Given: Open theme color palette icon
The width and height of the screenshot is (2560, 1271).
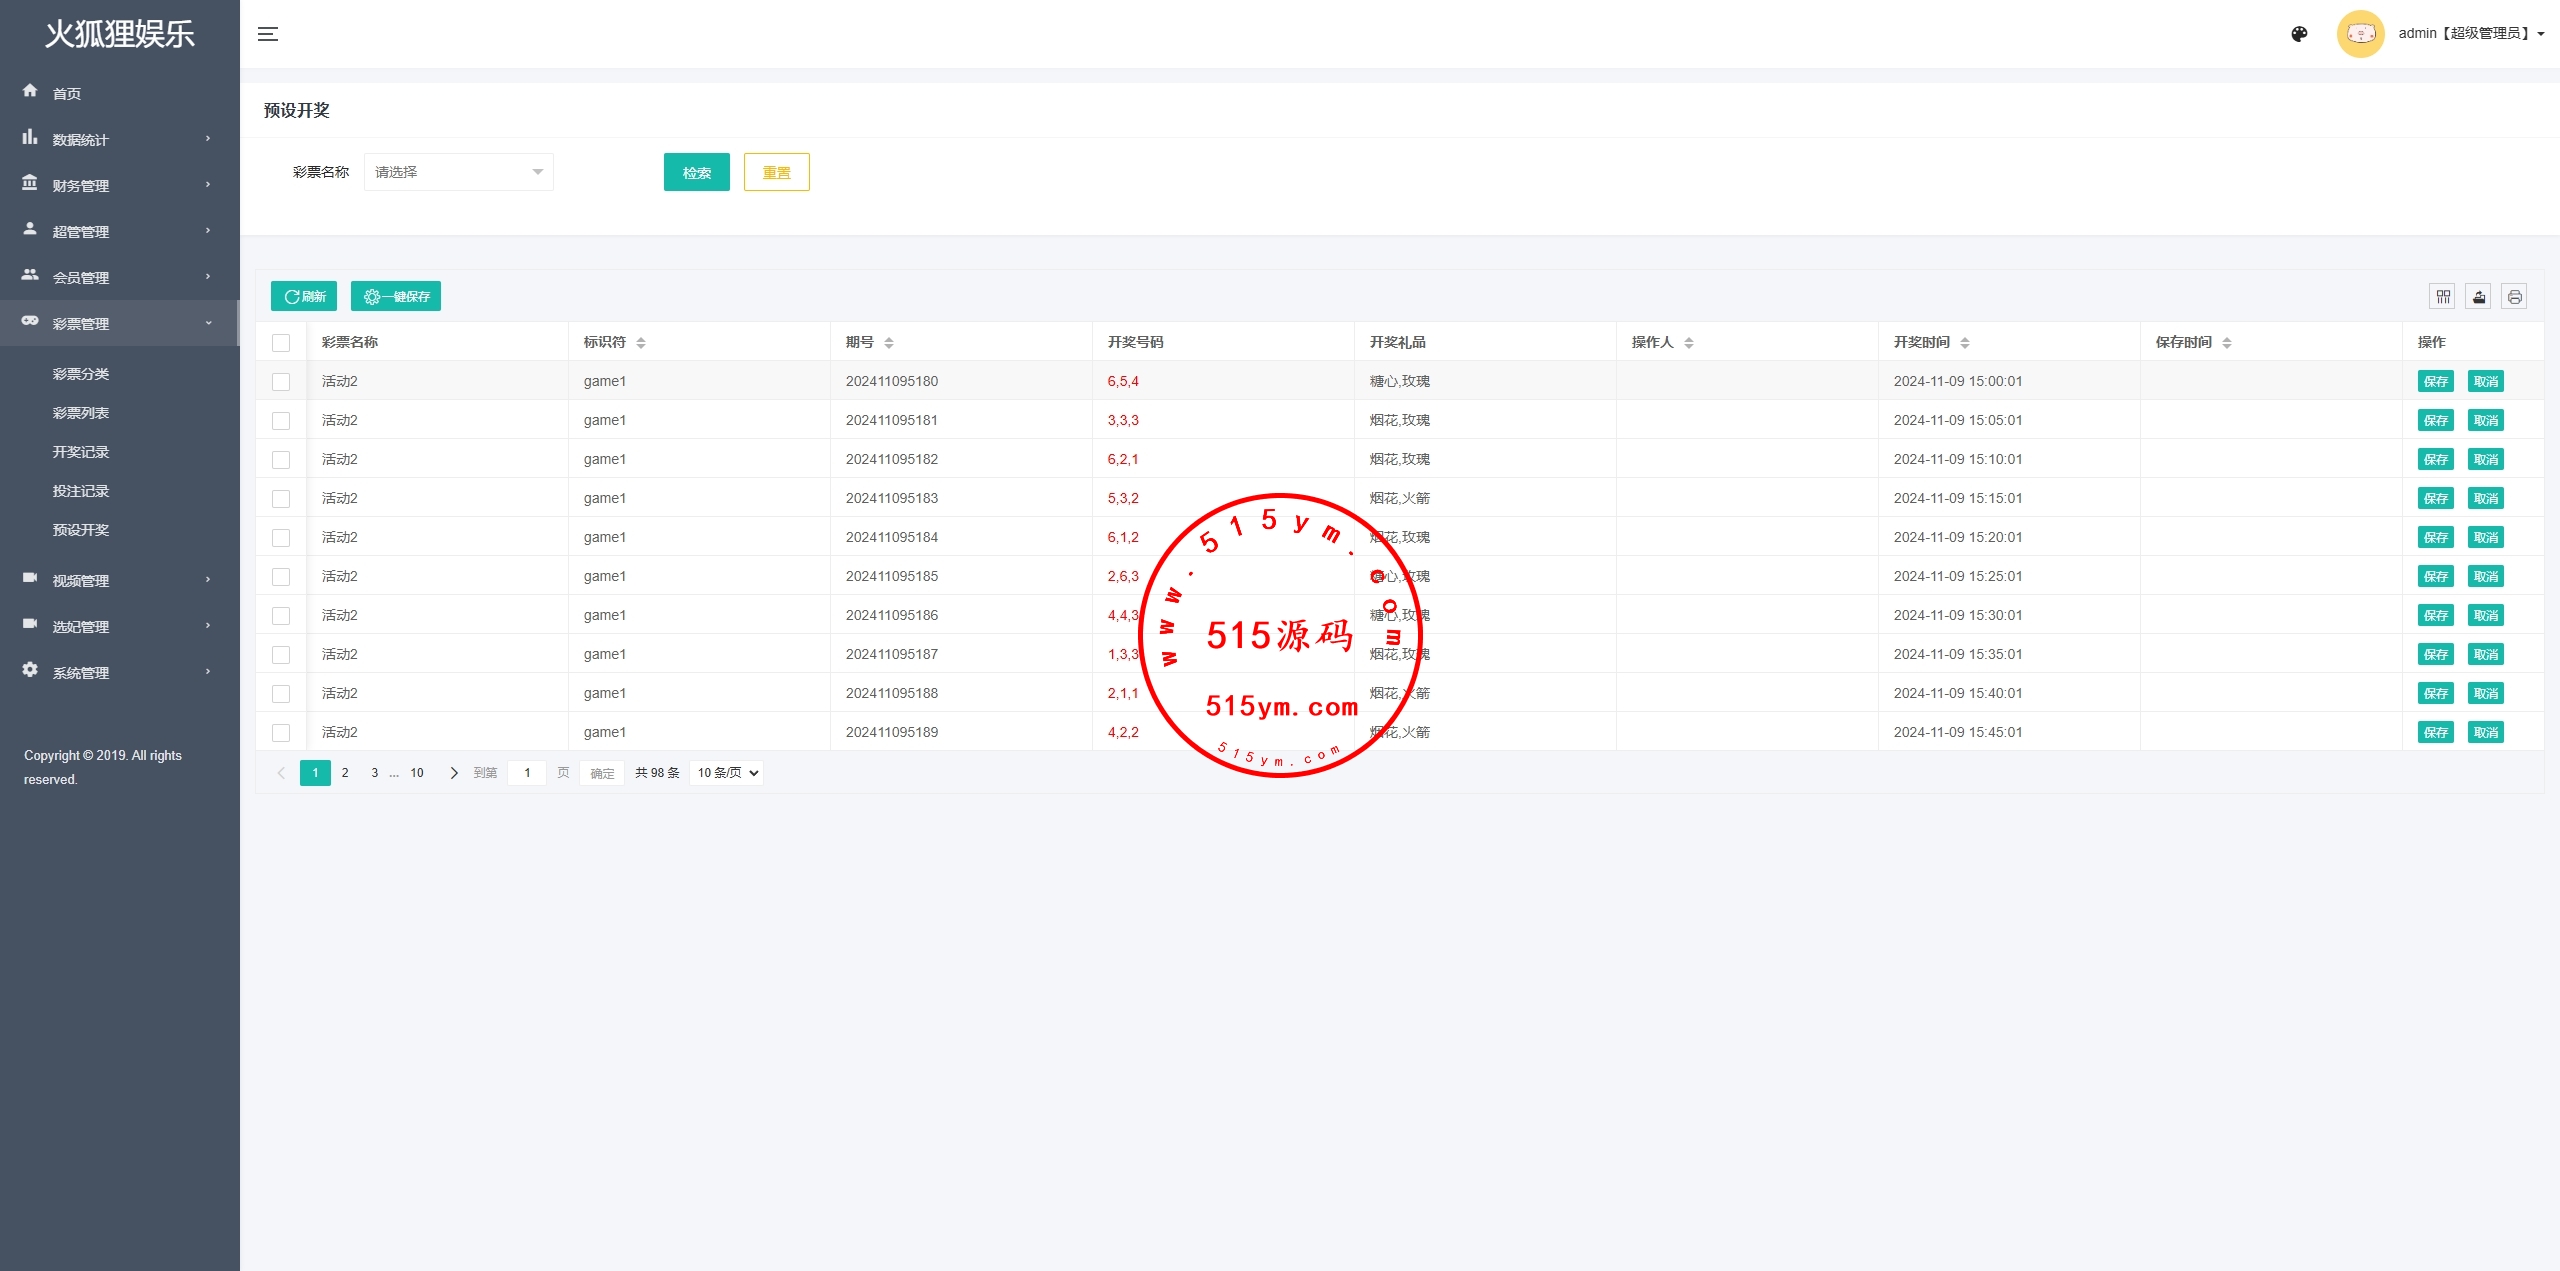Looking at the screenshot, I should pyautogui.click(x=2299, y=34).
